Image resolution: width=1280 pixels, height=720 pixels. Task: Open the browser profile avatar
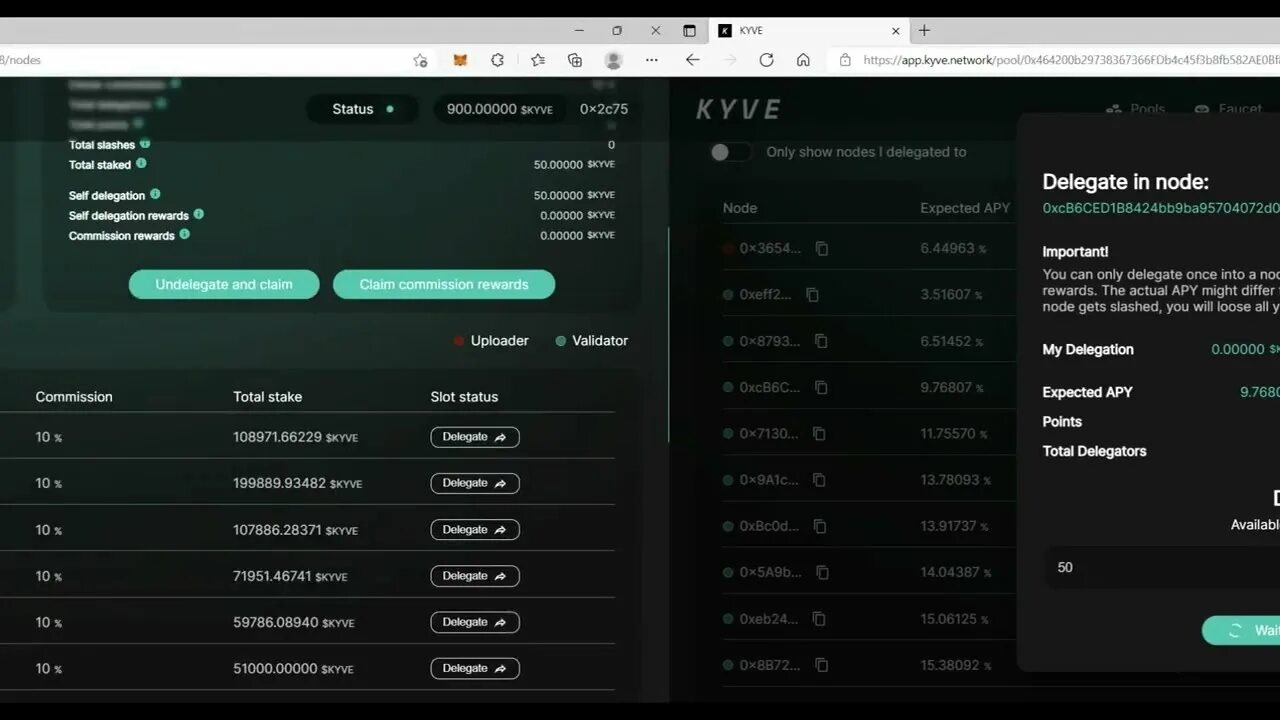[x=614, y=60]
